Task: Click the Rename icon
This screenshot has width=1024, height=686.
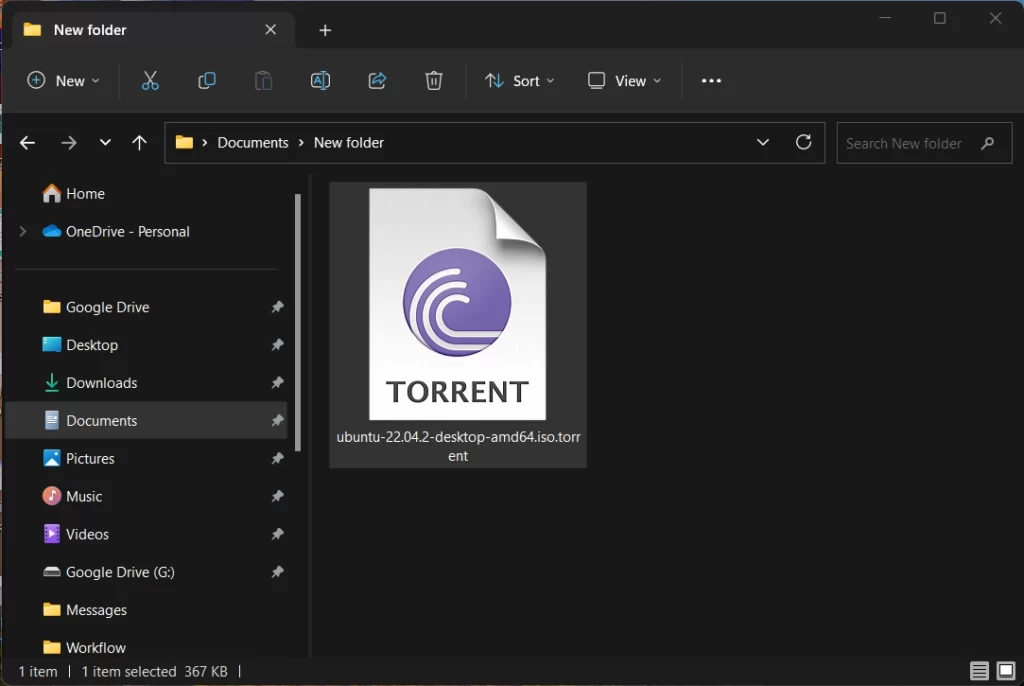Action: click(x=320, y=80)
